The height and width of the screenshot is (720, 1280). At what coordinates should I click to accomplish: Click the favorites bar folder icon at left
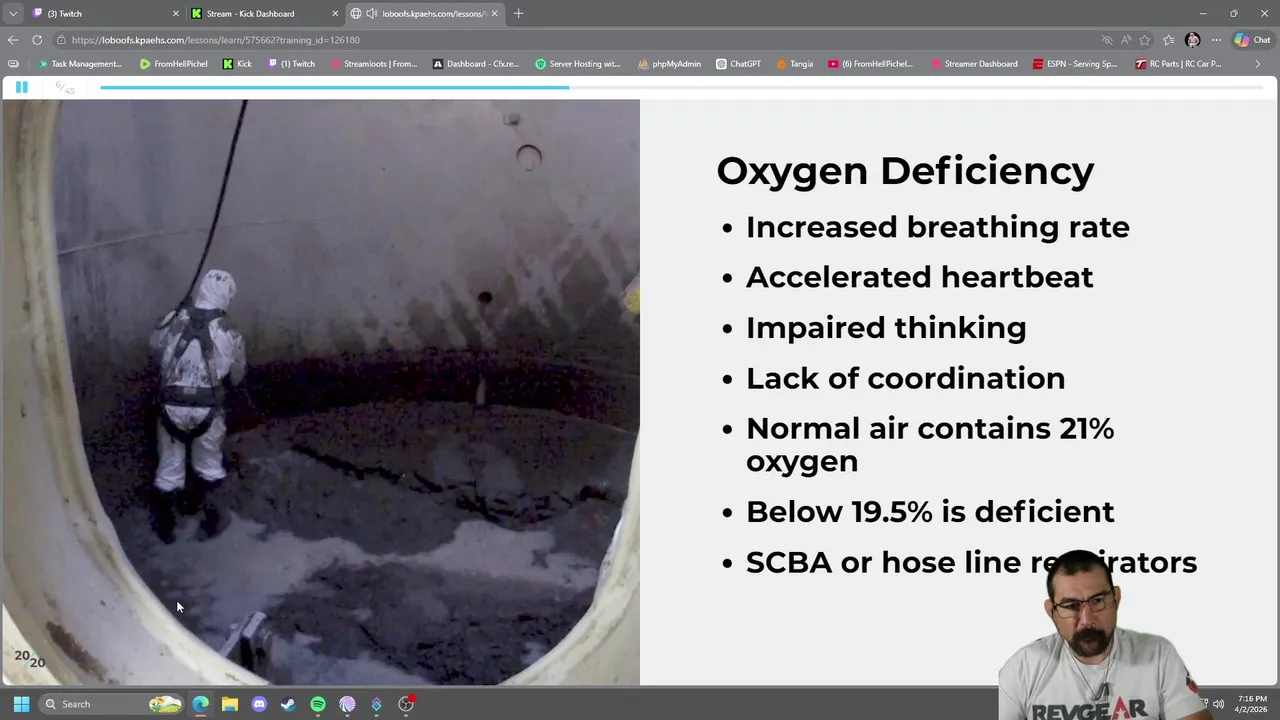[x=13, y=64]
